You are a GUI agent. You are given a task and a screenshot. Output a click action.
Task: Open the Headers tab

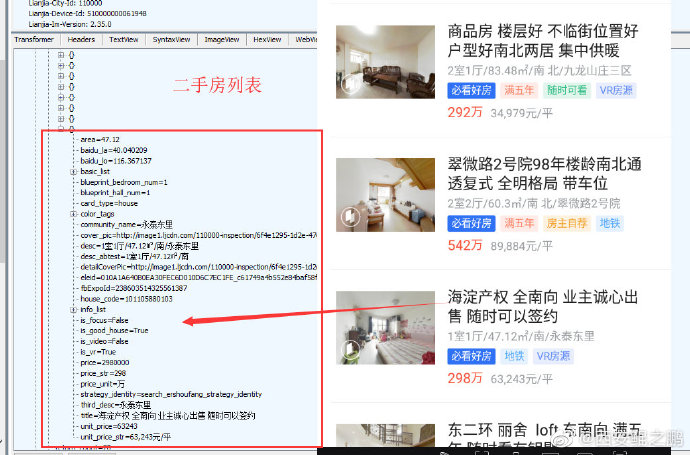(81, 40)
